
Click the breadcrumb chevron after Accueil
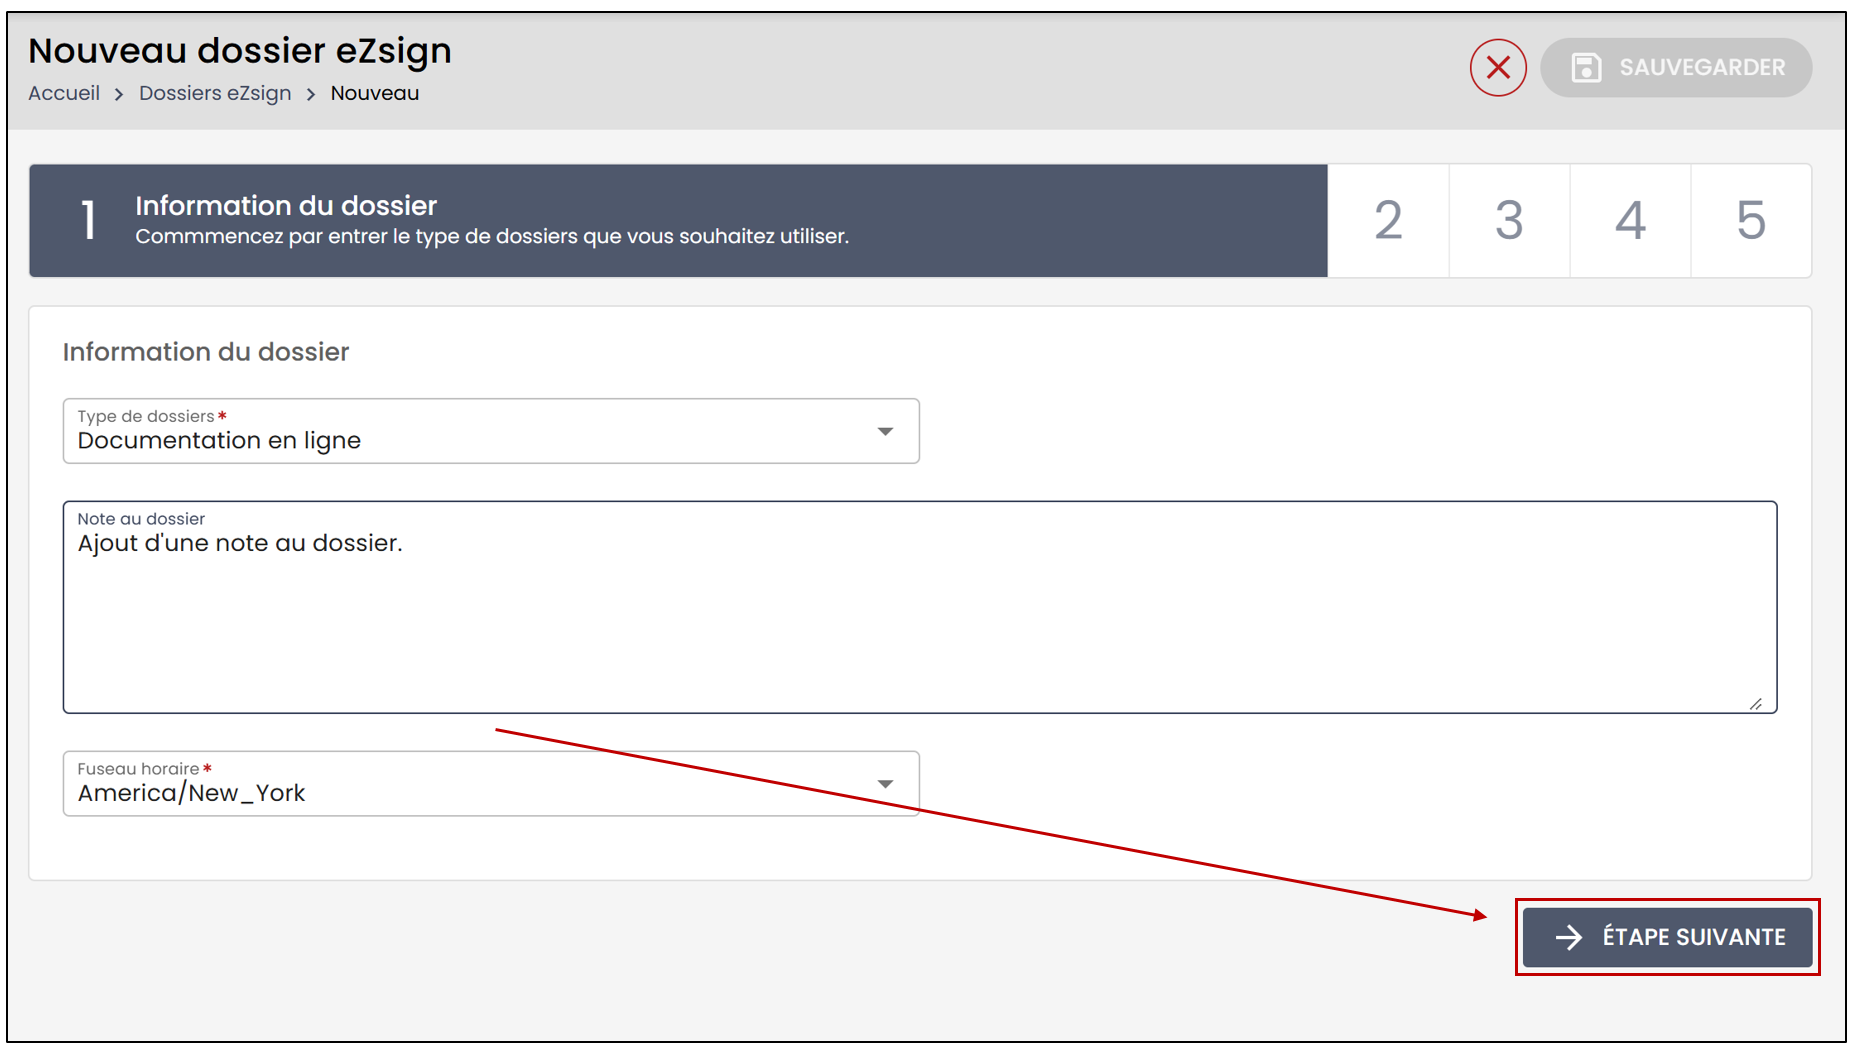119,94
